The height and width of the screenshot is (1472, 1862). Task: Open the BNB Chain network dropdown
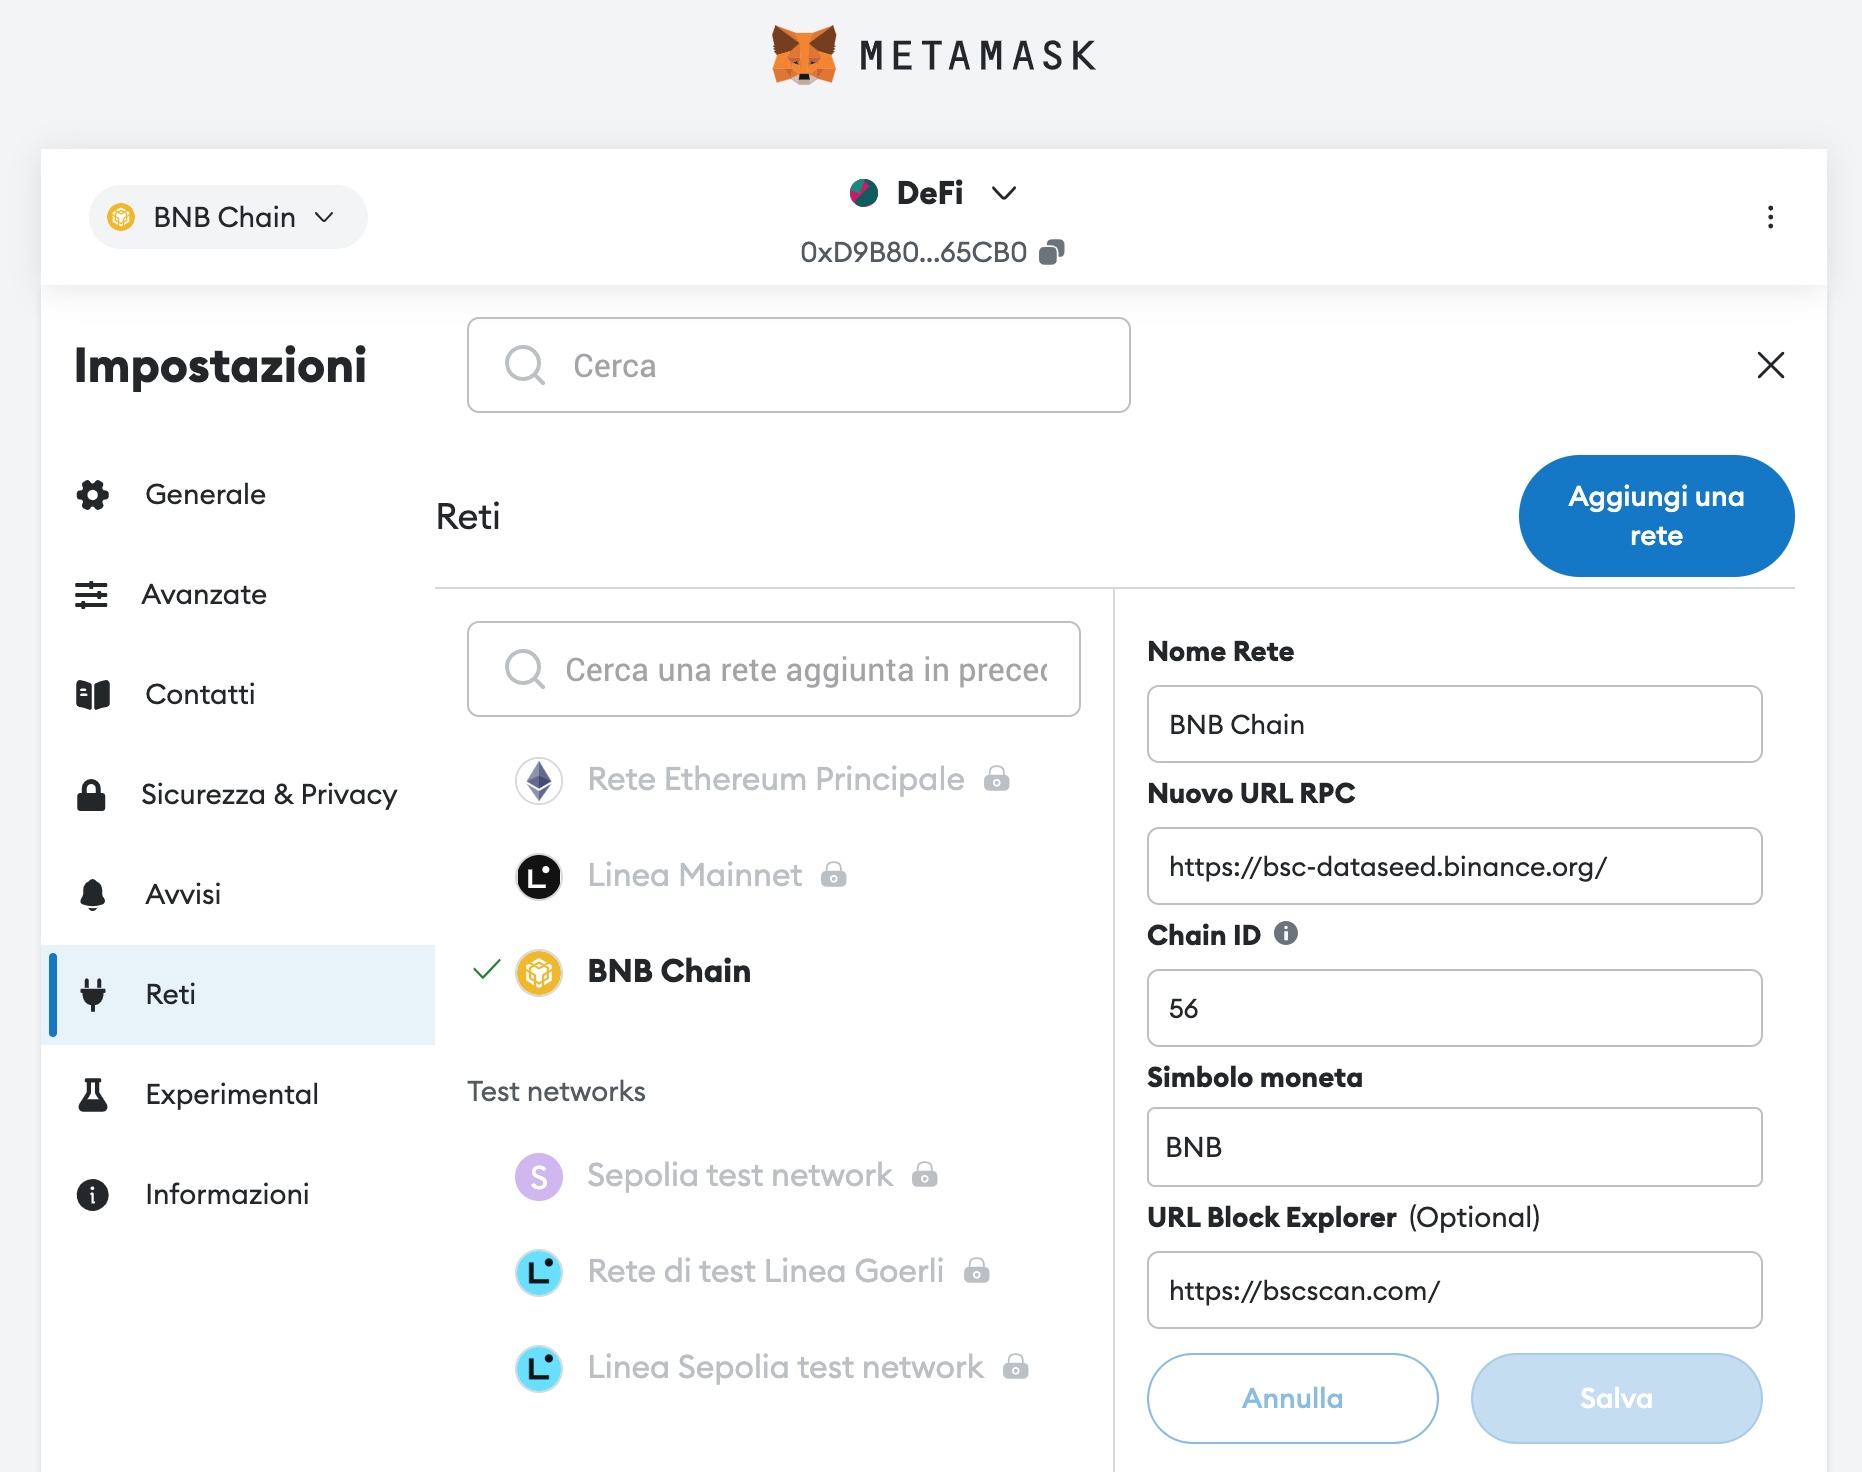point(228,217)
